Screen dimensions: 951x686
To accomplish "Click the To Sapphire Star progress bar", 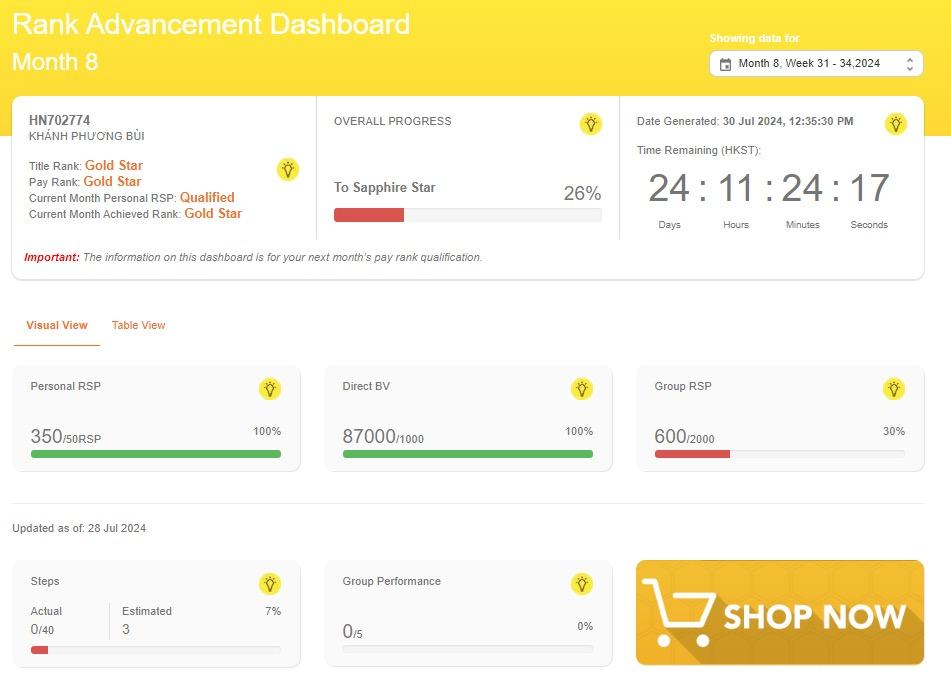I will pos(468,215).
